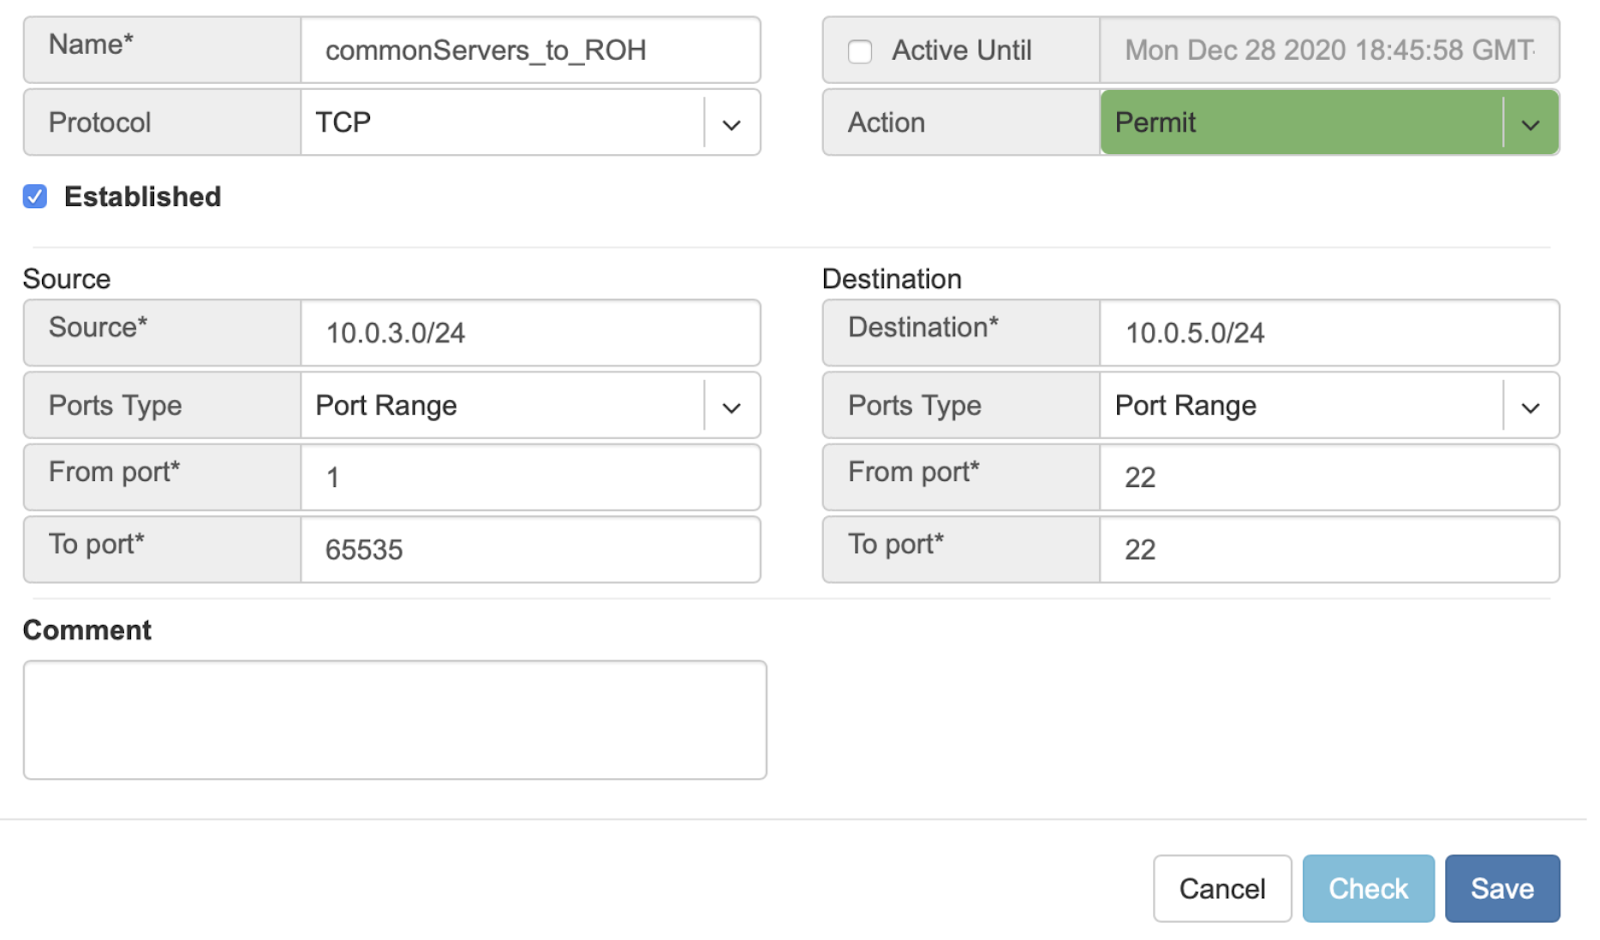
Task: Click the Active Until date field
Action: tap(1328, 51)
